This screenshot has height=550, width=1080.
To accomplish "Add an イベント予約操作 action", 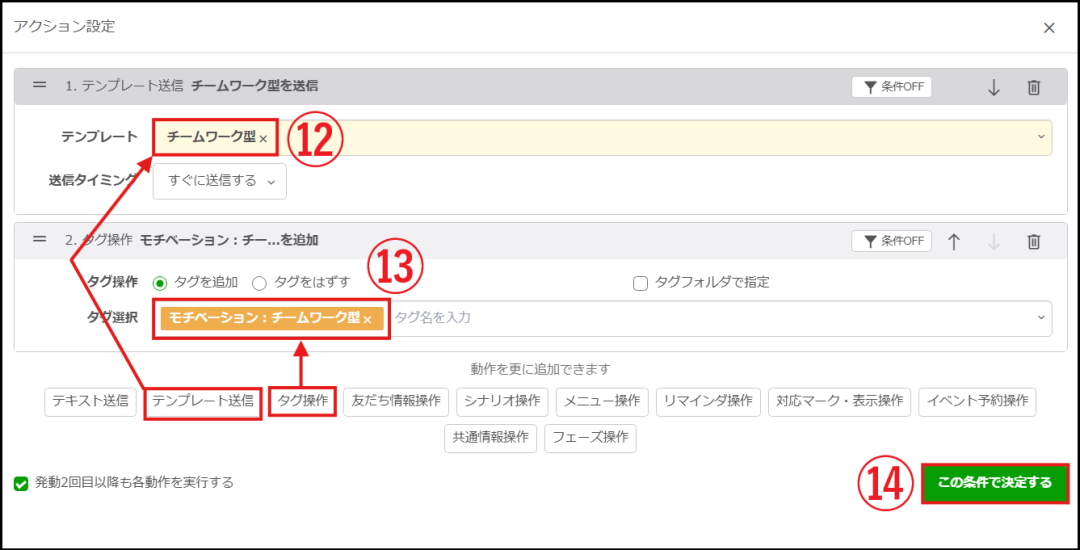I will coord(977,401).
